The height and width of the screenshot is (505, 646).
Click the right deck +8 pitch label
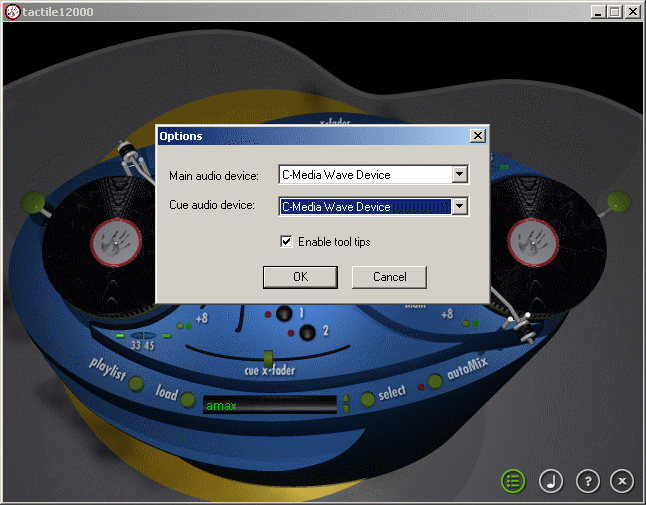click(x=447, y=314)
